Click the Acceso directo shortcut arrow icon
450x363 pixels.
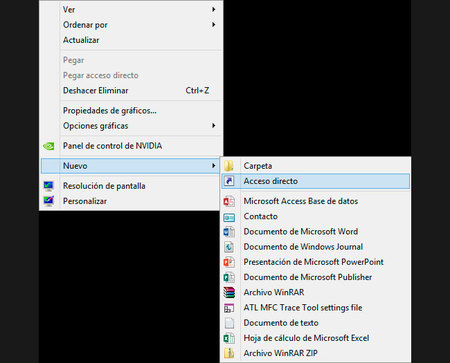pyautogui.click(x=229, y=181)
